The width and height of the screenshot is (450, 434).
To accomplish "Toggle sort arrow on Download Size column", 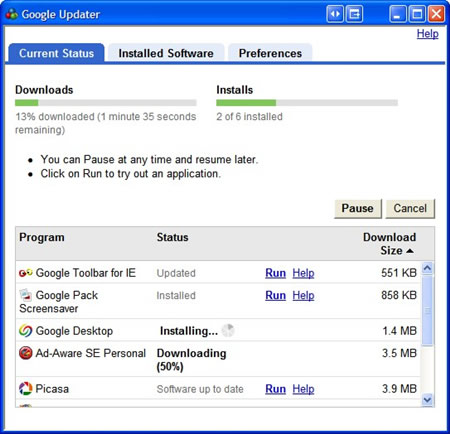I will pyautogui.click(x=410, y=251).
